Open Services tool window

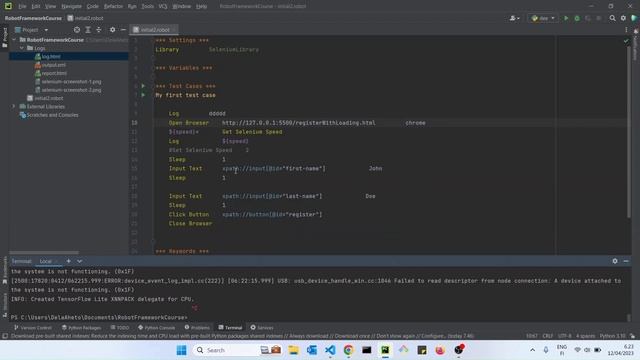pos(262,328)
